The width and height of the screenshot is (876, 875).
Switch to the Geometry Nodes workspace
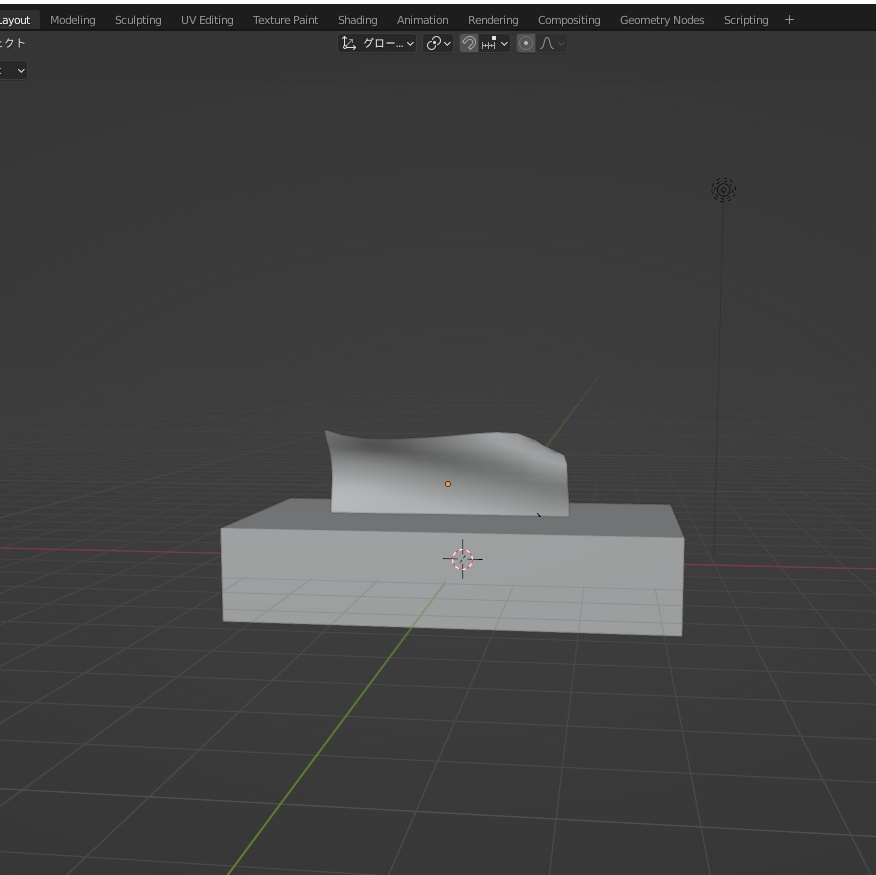pyautogui.click(x=662, y=19)
